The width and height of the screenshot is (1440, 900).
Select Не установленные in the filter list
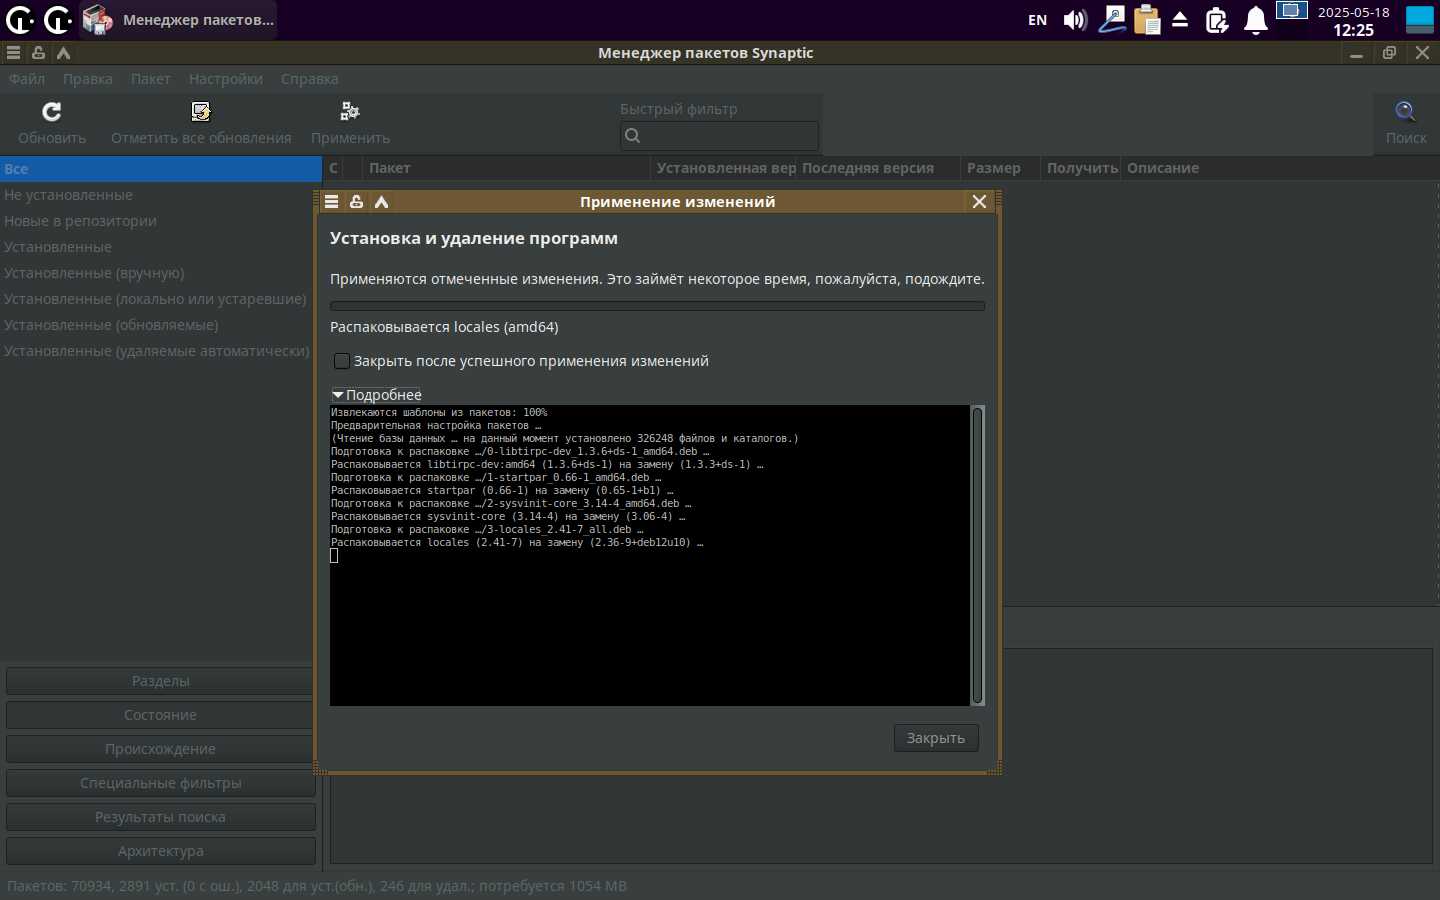point(161,195)
